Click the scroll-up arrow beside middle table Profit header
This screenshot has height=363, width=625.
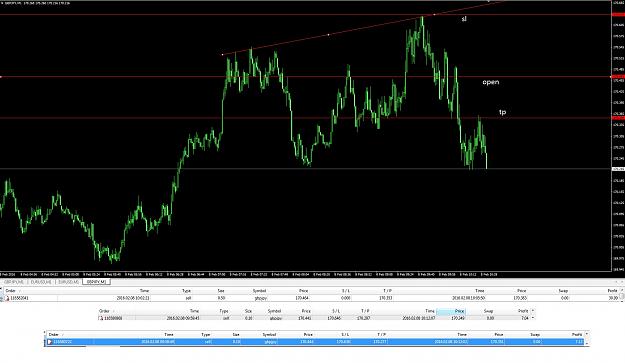(533, 311)
